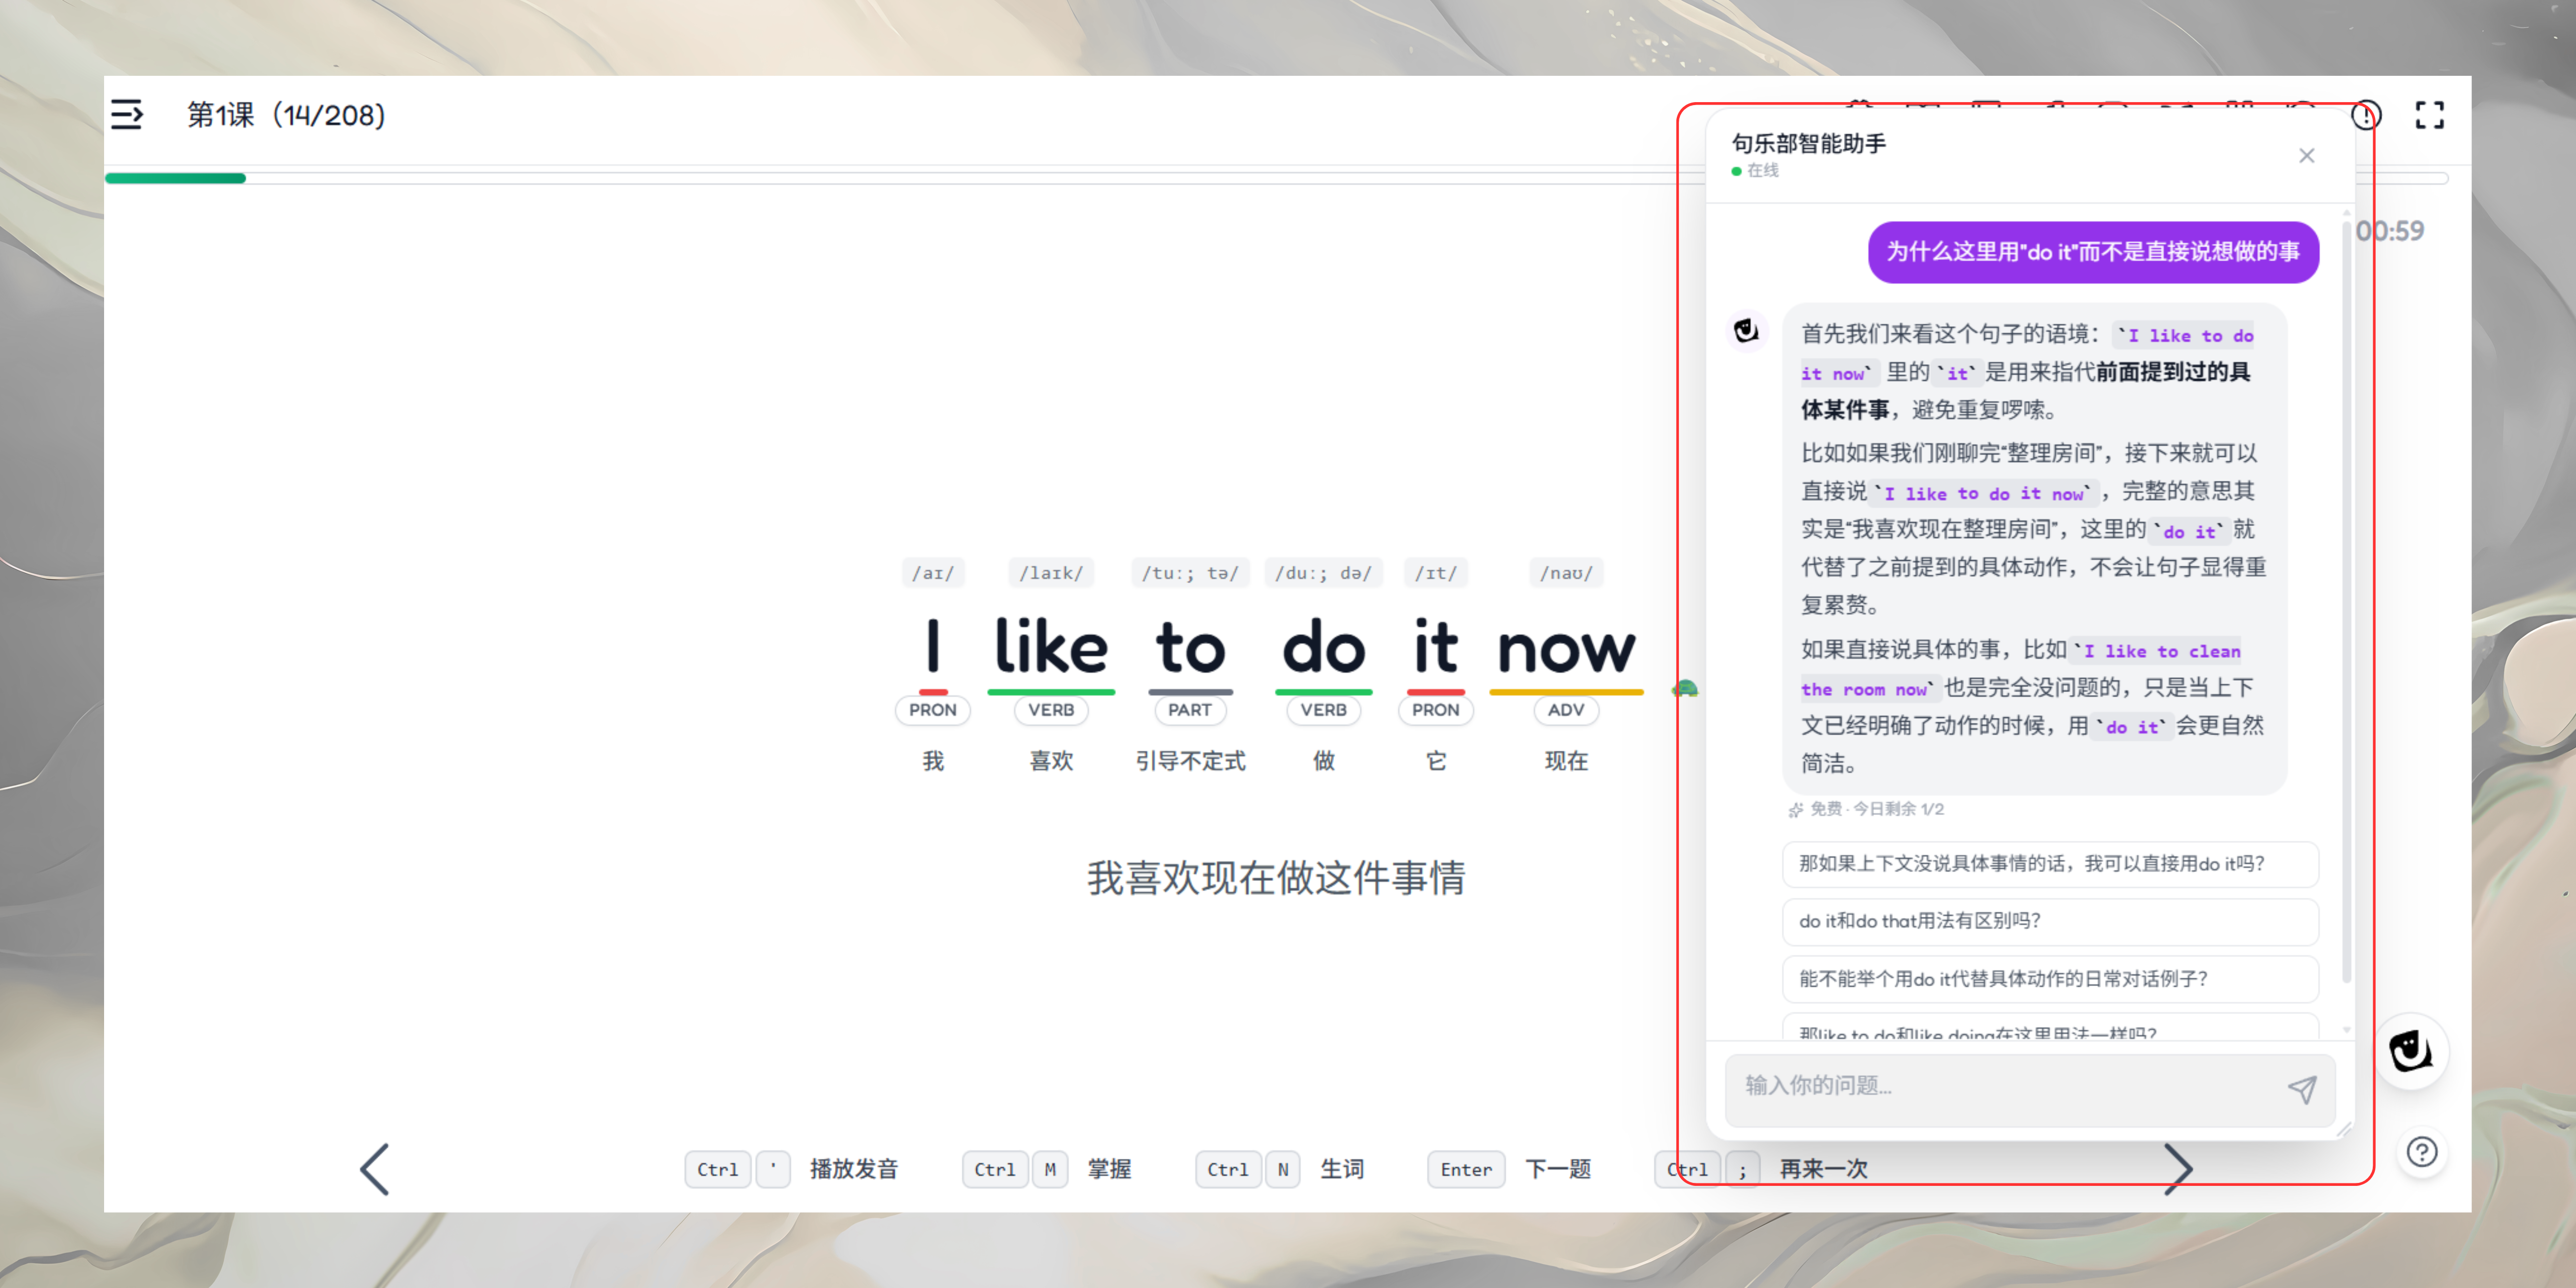The height and width of the screenshot is (1288, 2576).
Task: Go to next sentence with right chevron
Action: [2178, 1169]
